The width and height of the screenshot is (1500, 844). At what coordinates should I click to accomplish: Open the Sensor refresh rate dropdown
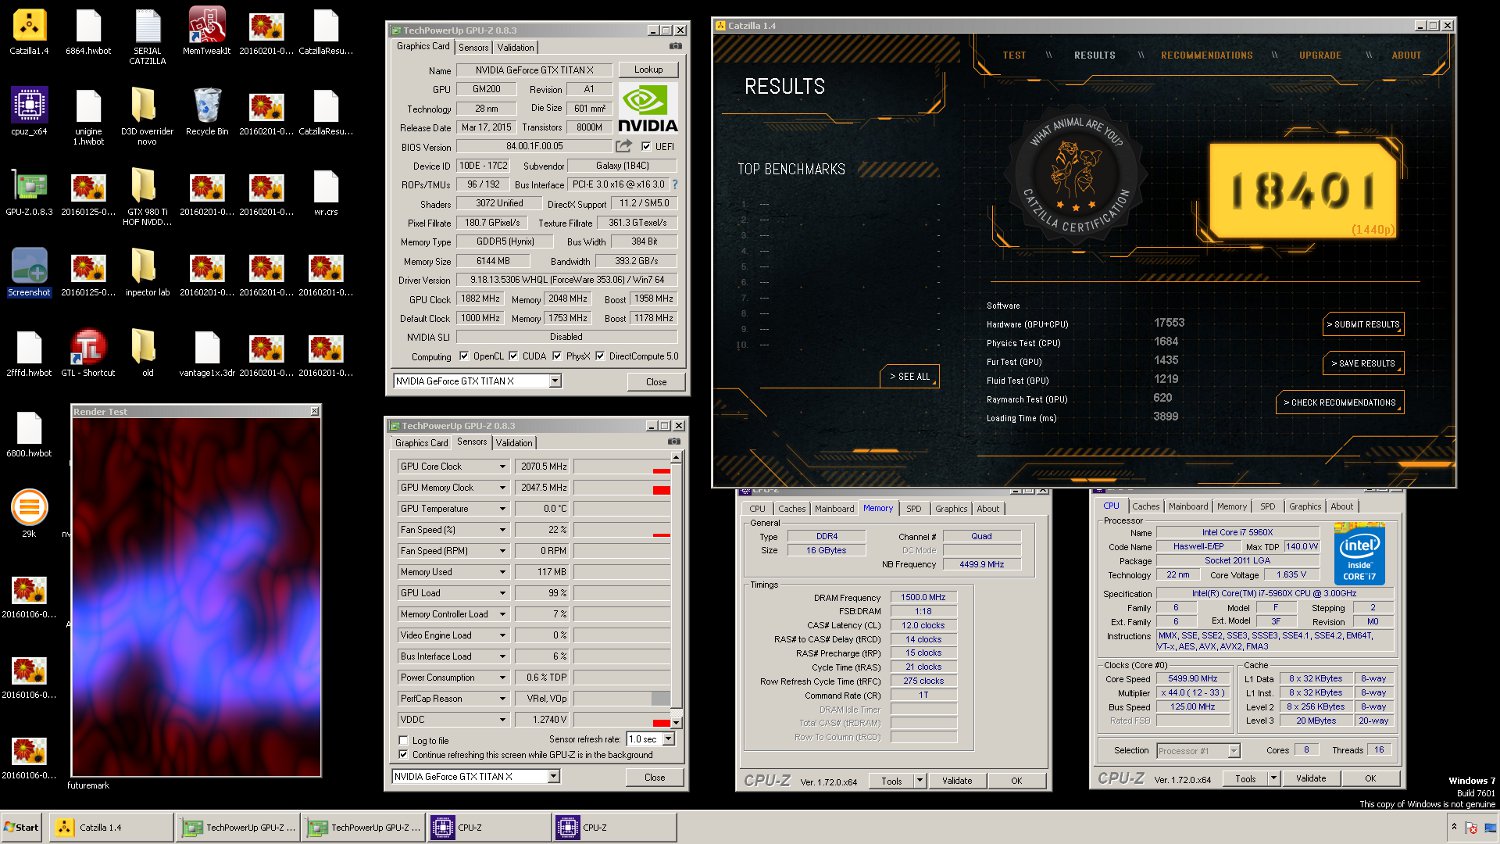[x=669, y=739]
